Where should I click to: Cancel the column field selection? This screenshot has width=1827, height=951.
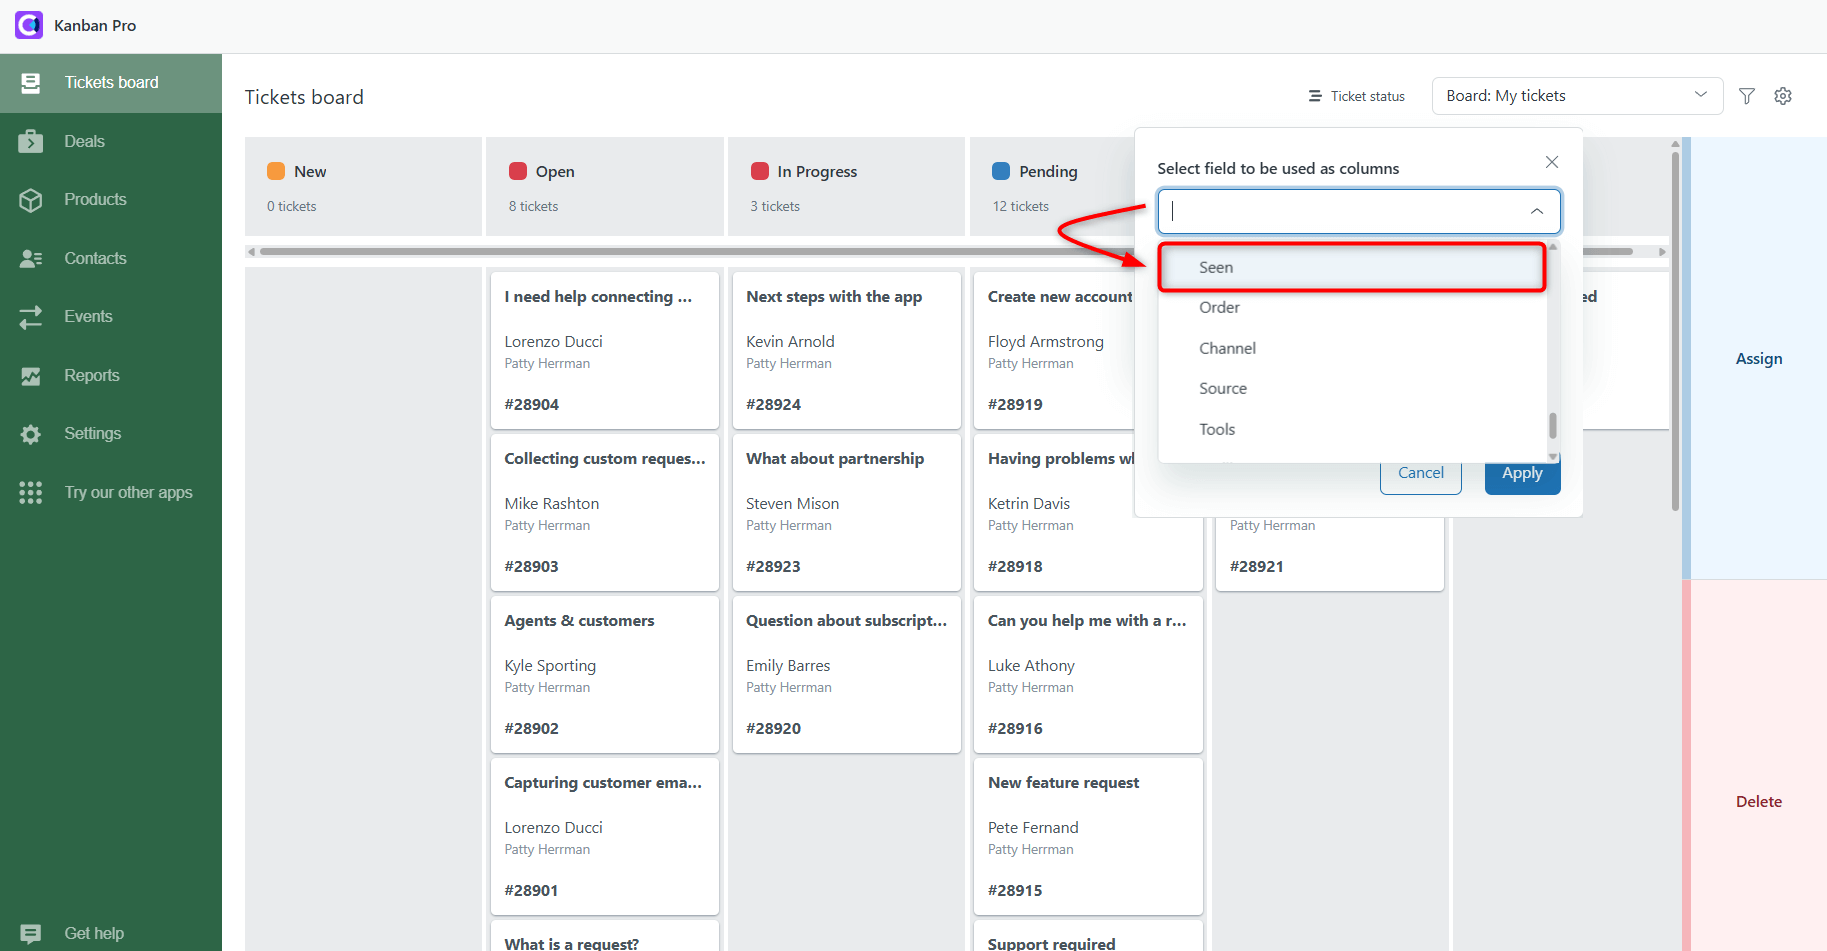point(1420,472)
